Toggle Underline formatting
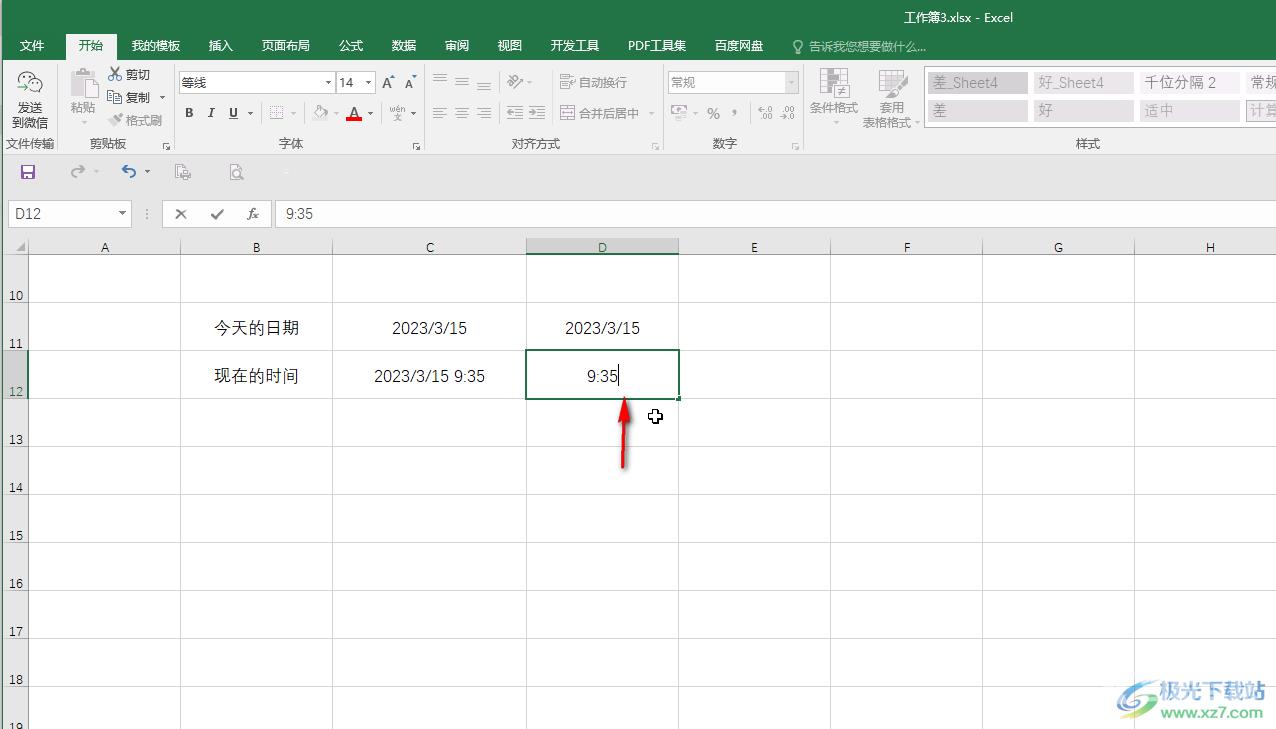This screenshot has width=1276, height=729. (233, 113)
